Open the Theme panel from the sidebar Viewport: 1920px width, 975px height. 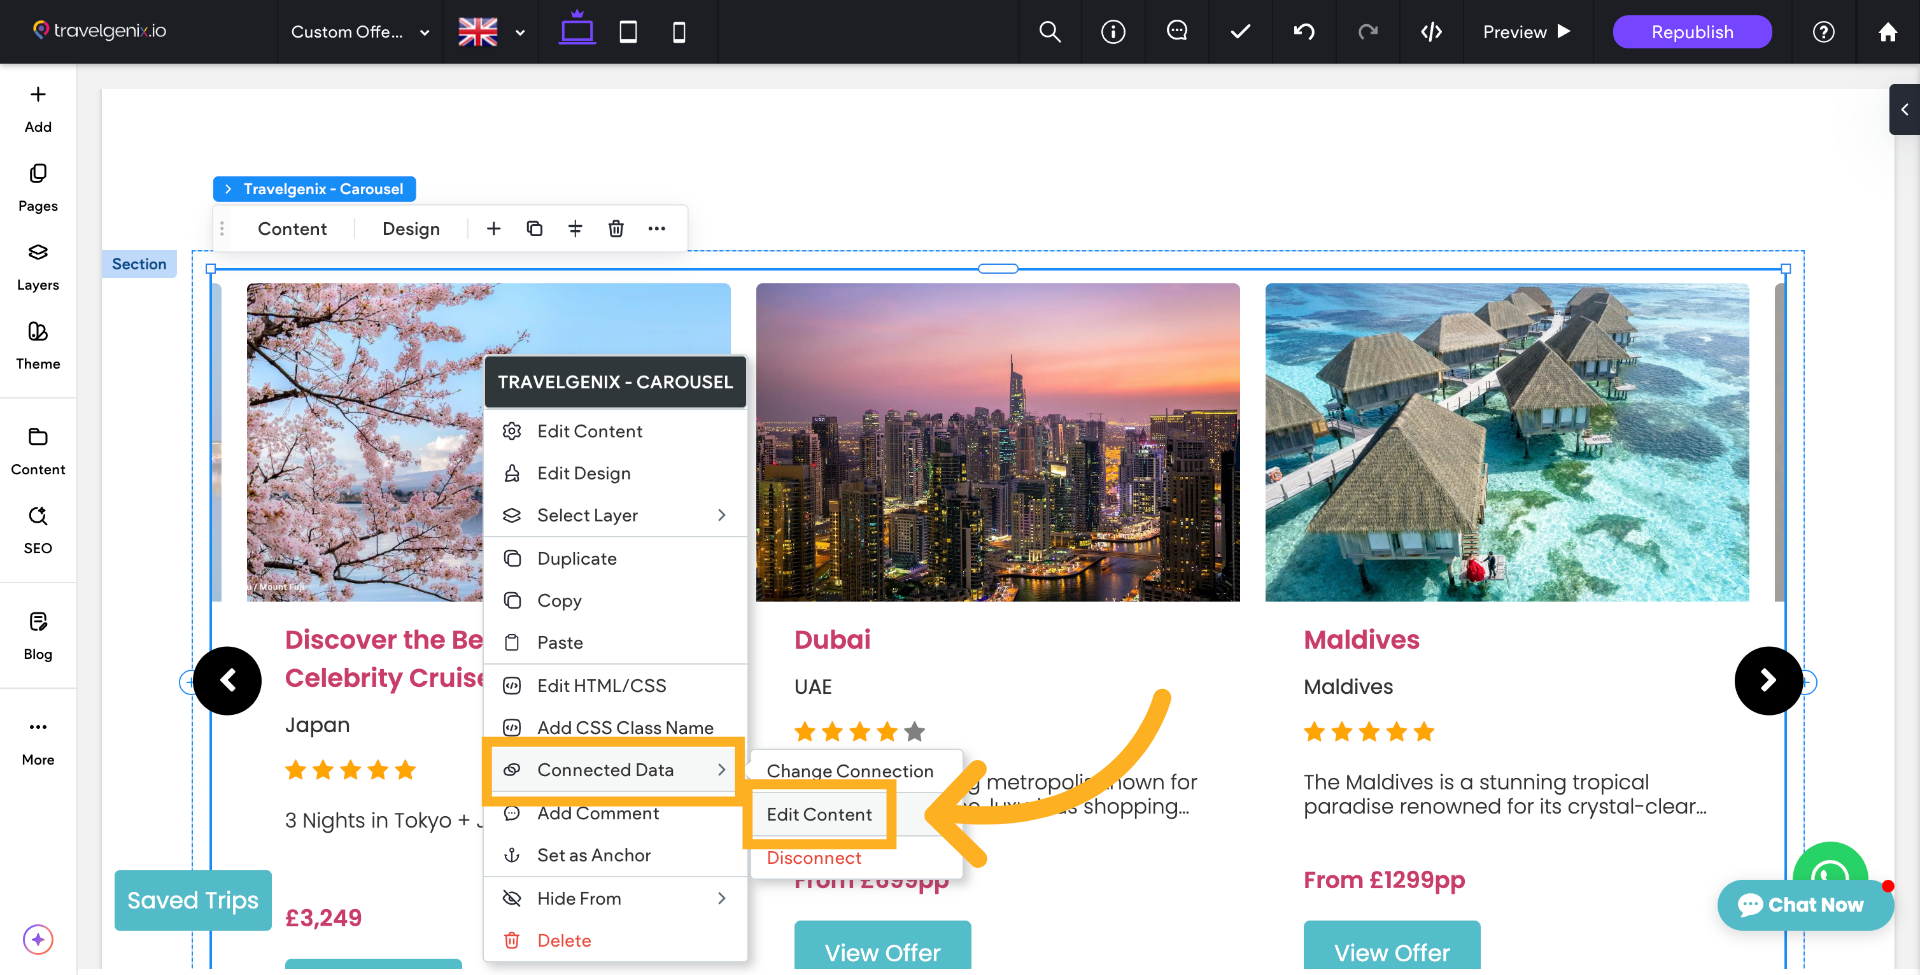(x=37, y=345)
